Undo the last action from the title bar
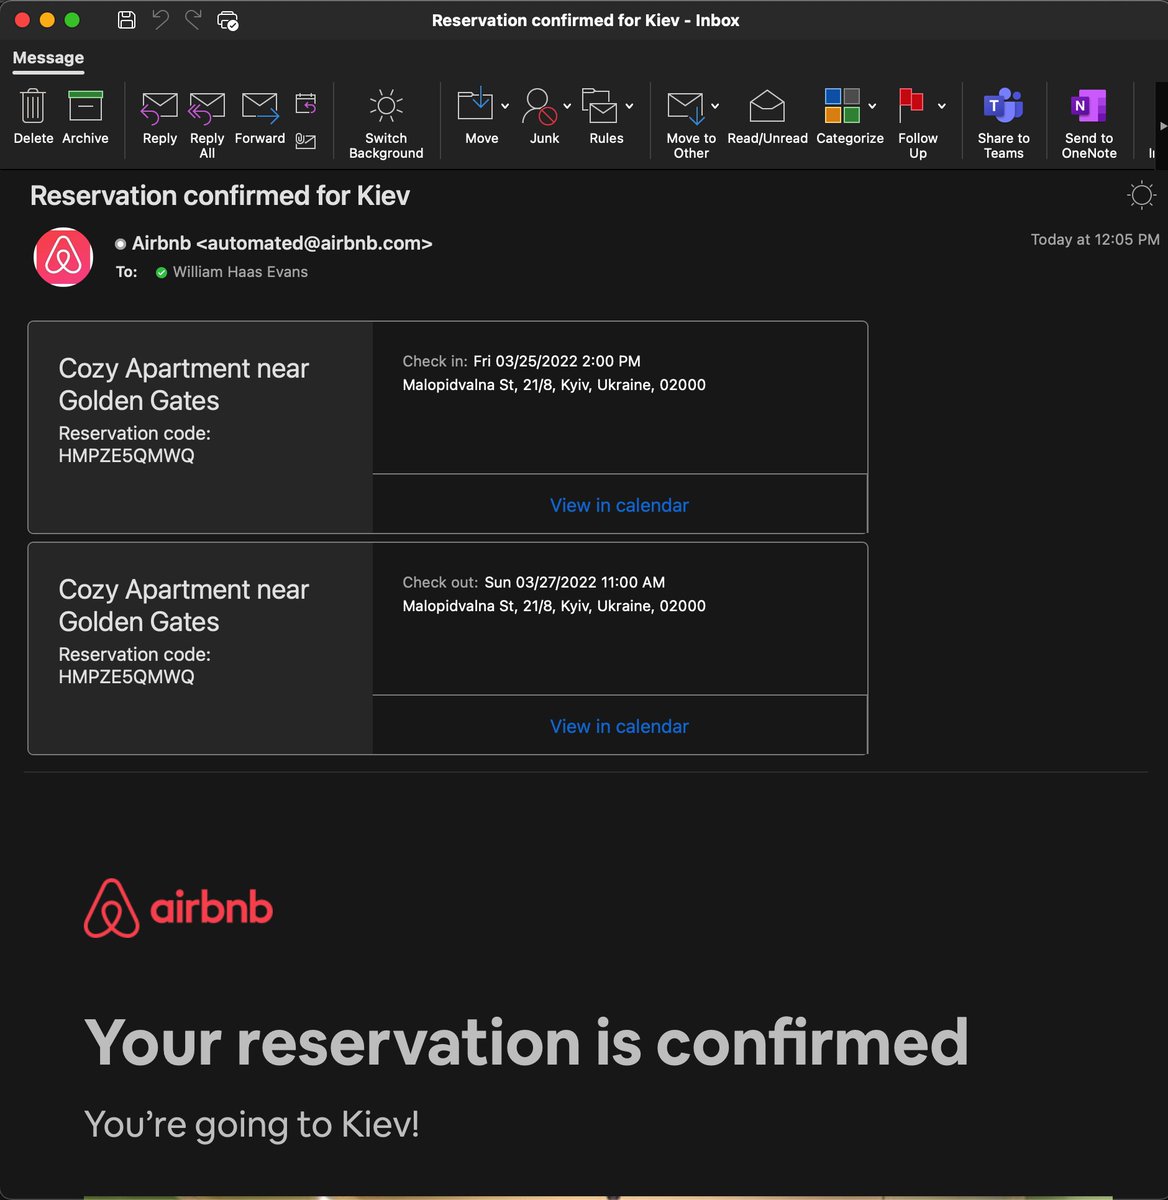This screenshot has width=1168, height=1200. 160,20
